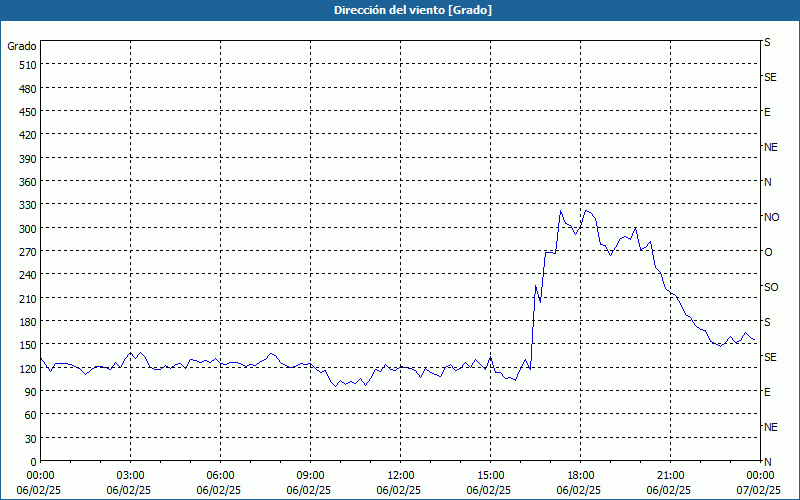Image resolution: width=800 pixels, height=500 pixels.
Task: Click the '06/02/25' date under 18:00
Action: [x=579, y=490]
